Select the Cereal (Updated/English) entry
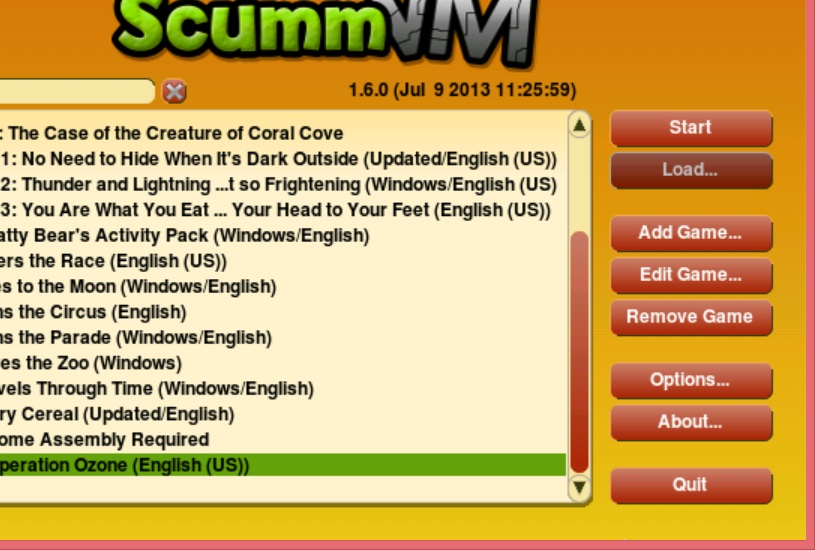Viewport: 815px width, 550px height. (x=283, y=413)
